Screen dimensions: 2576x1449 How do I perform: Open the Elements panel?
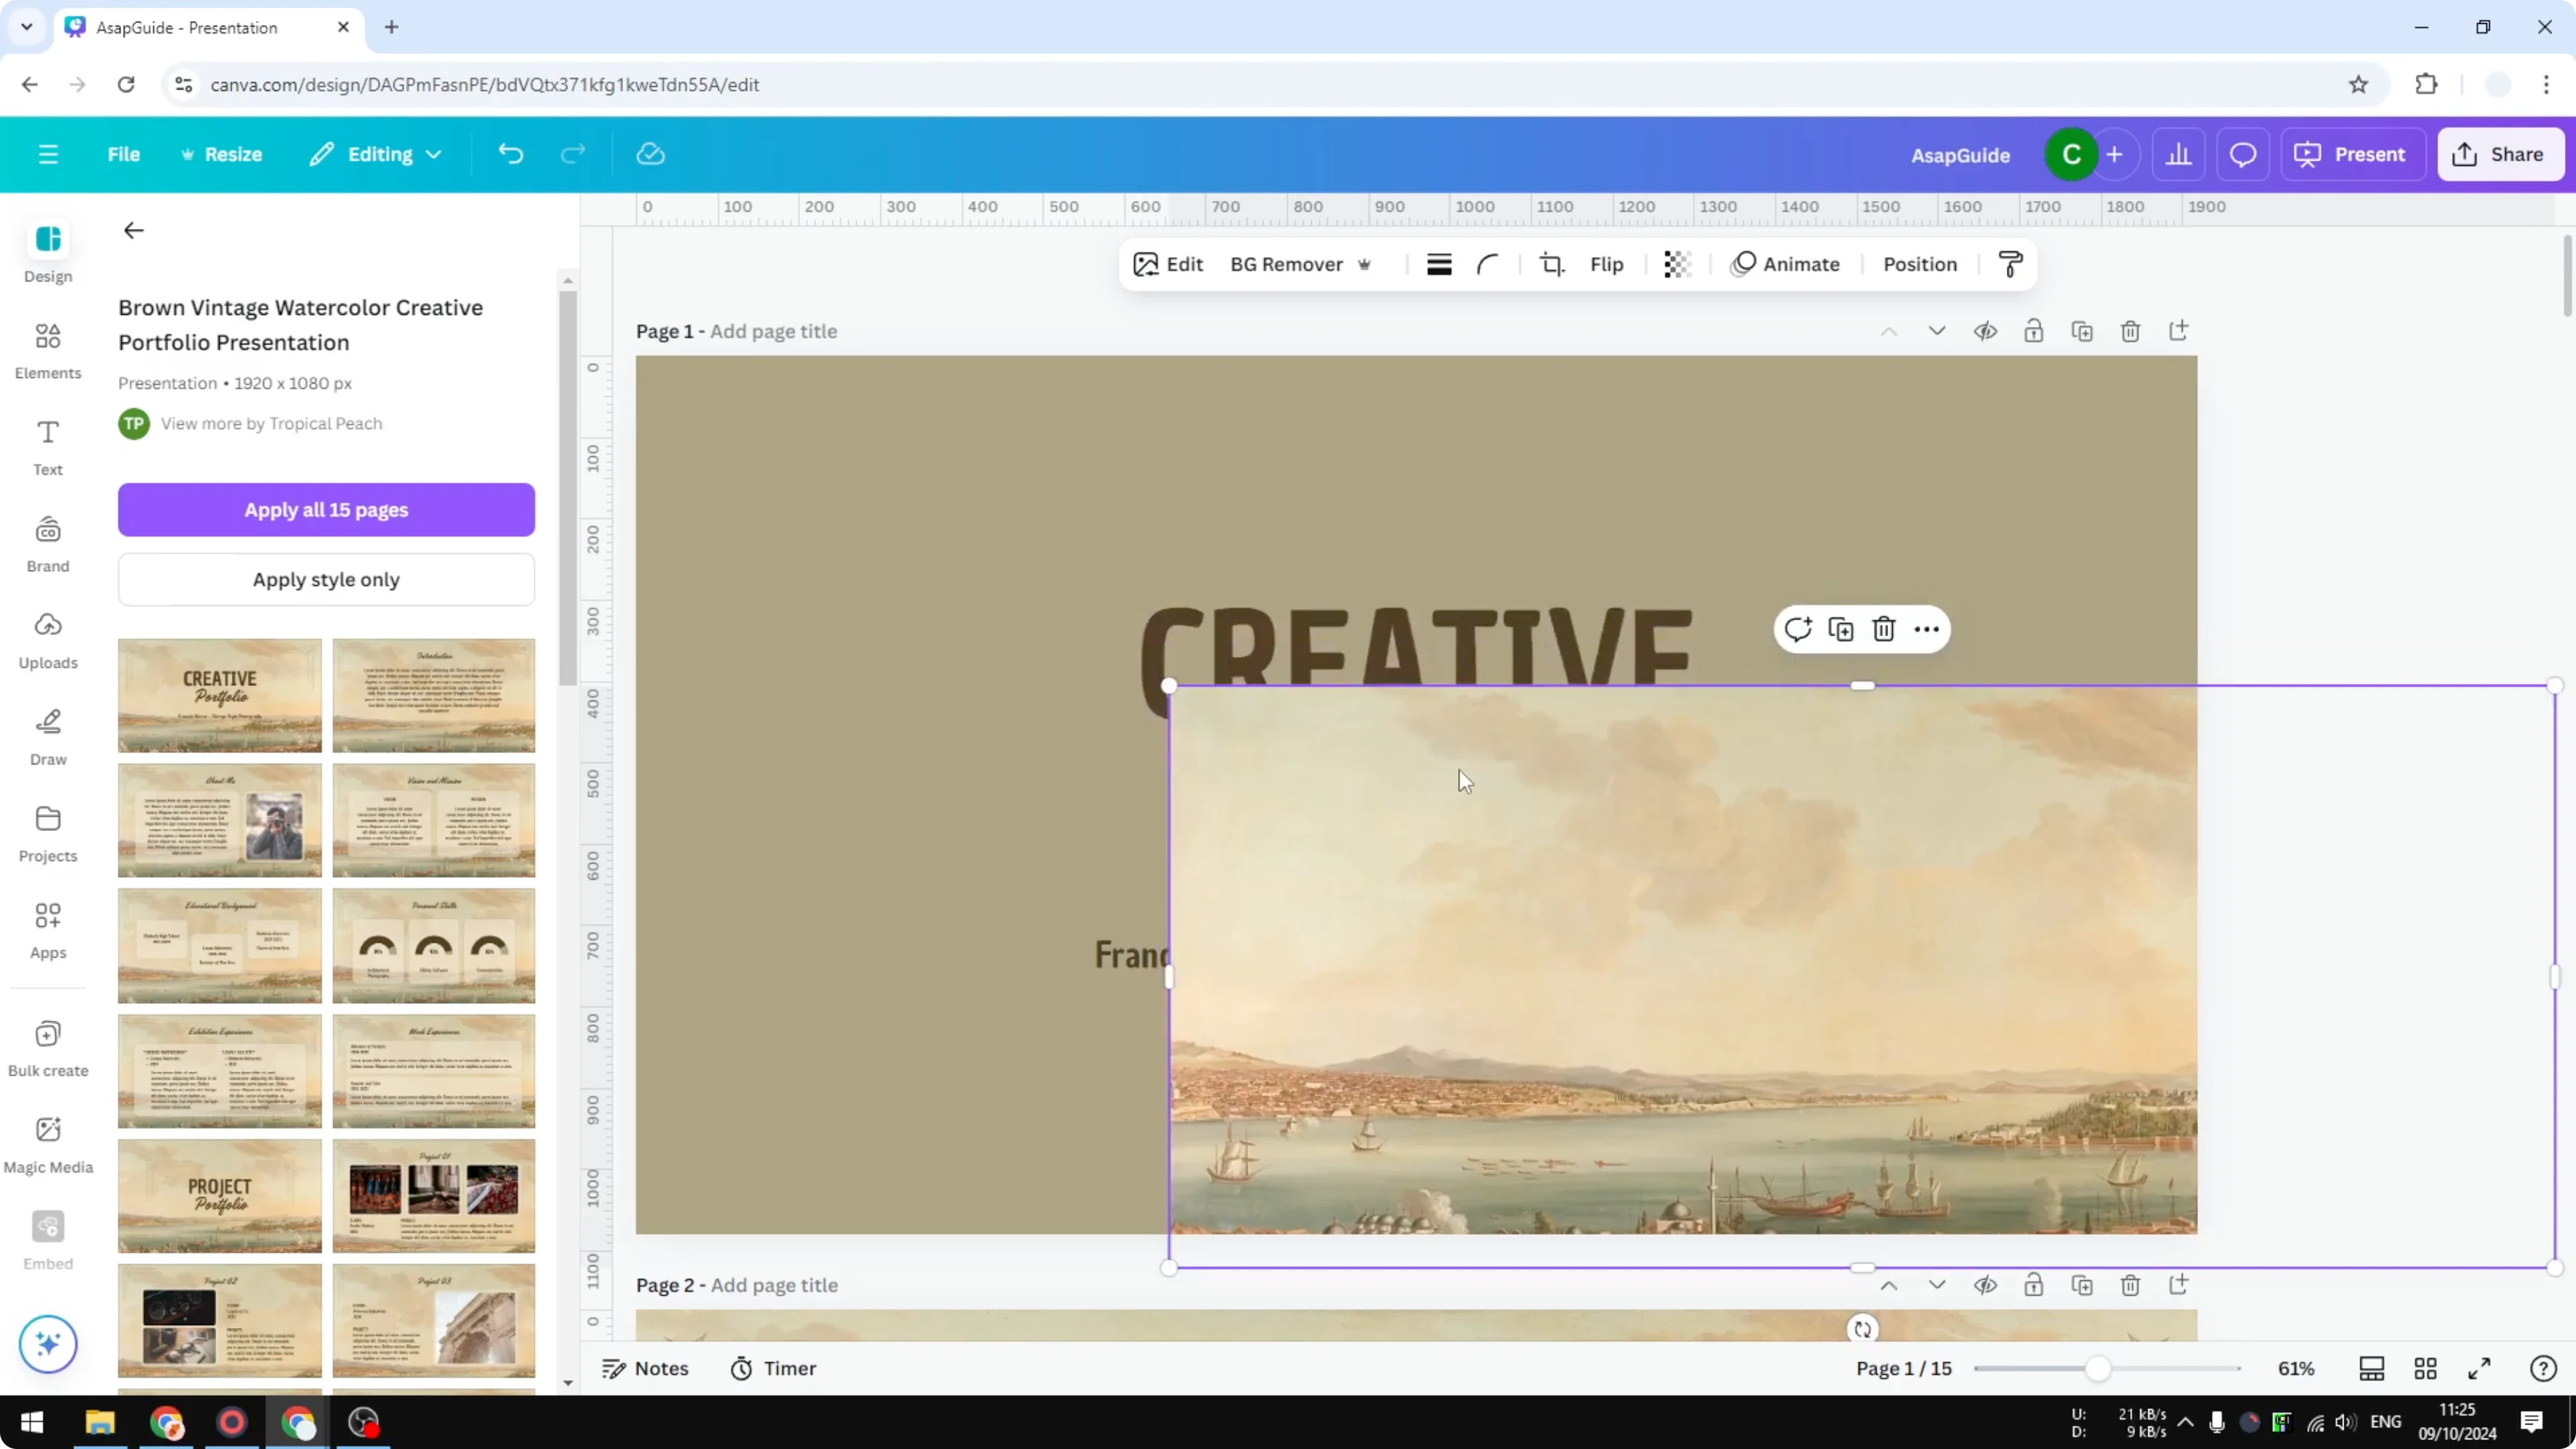click(x=48, y=351)
